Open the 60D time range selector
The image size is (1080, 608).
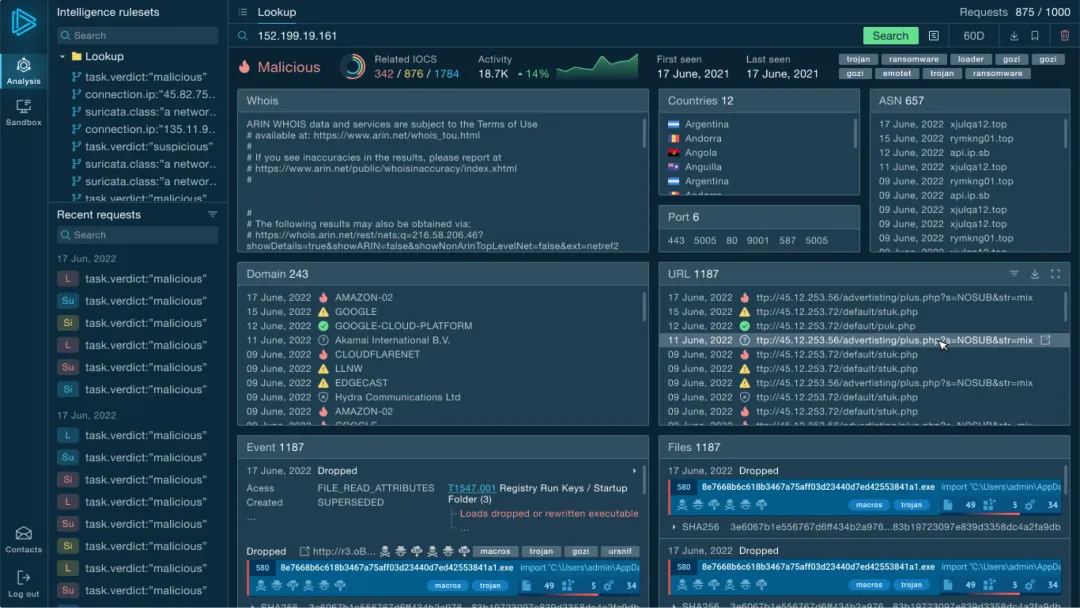pos(973,36)
